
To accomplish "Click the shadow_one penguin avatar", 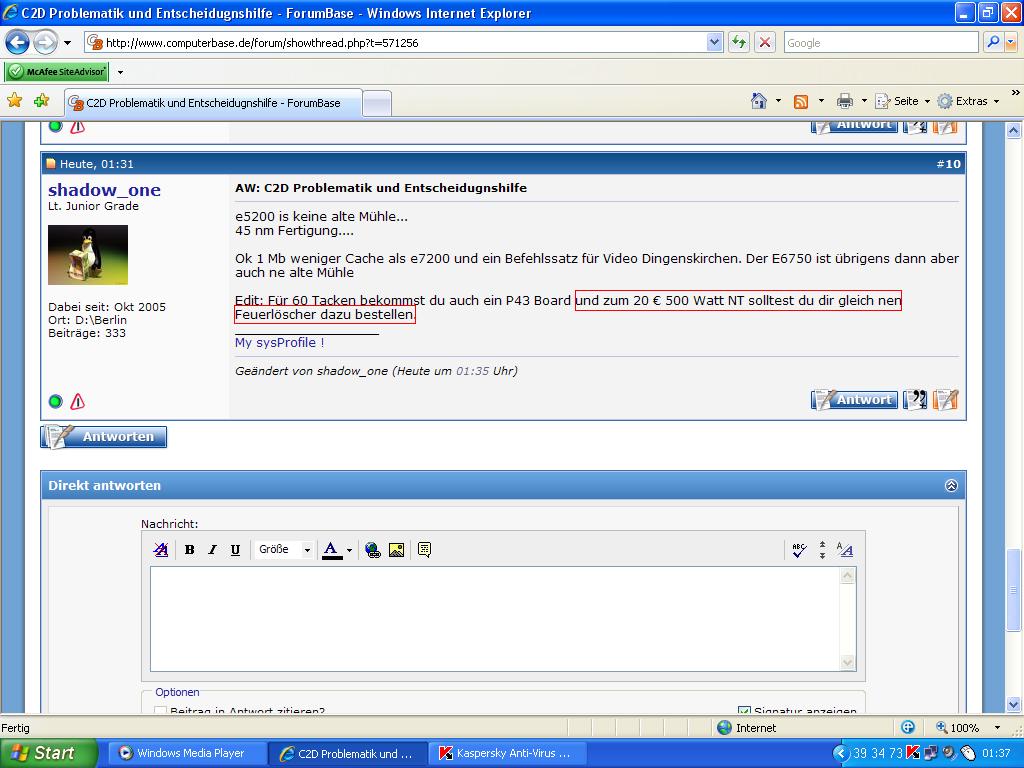I will tap(88, 255).
